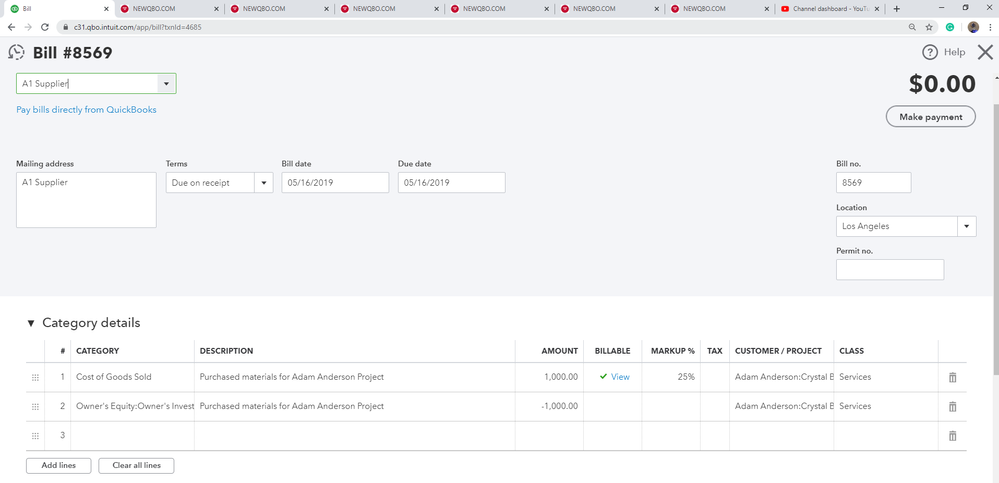The image size is (999, 483).
Task: Delete line 1 with the trash icon
Action: tap(952, 377)
